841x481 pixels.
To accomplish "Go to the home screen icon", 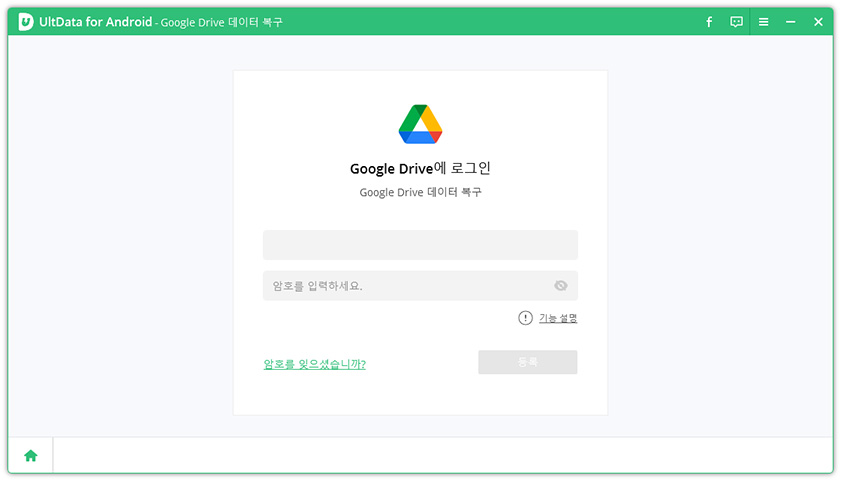I will [31, 456].
